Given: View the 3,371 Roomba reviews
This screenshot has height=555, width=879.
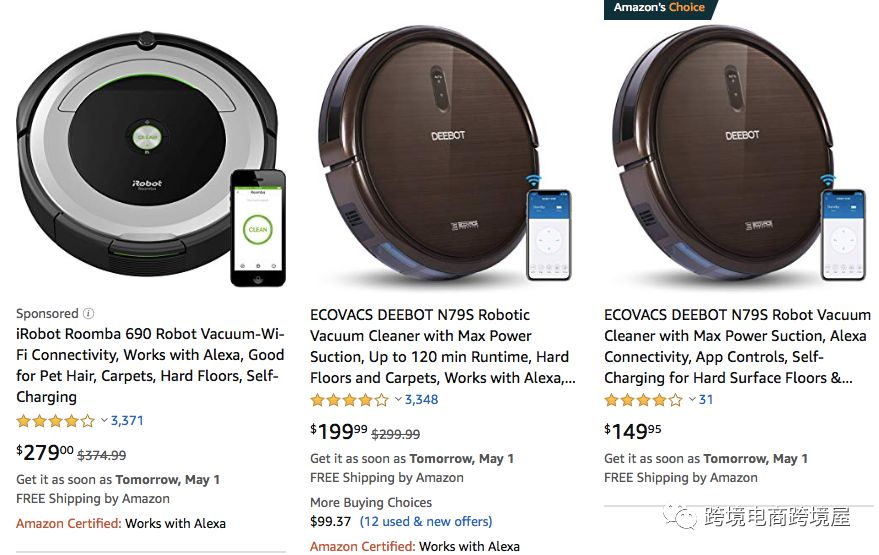Looking at the screenshot, I should tap(127, 421).
